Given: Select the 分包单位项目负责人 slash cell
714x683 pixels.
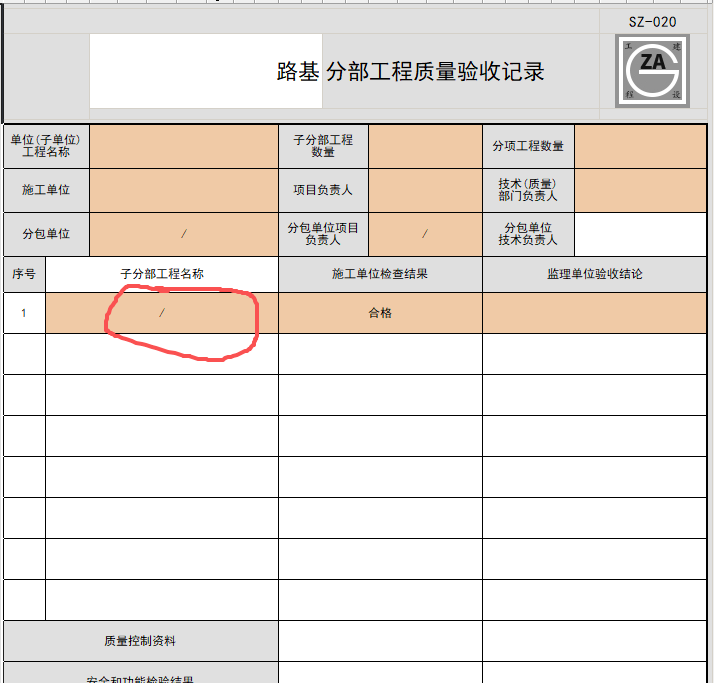Looking at the screenshot, I should pyautogui.click(x=425, y=234).
